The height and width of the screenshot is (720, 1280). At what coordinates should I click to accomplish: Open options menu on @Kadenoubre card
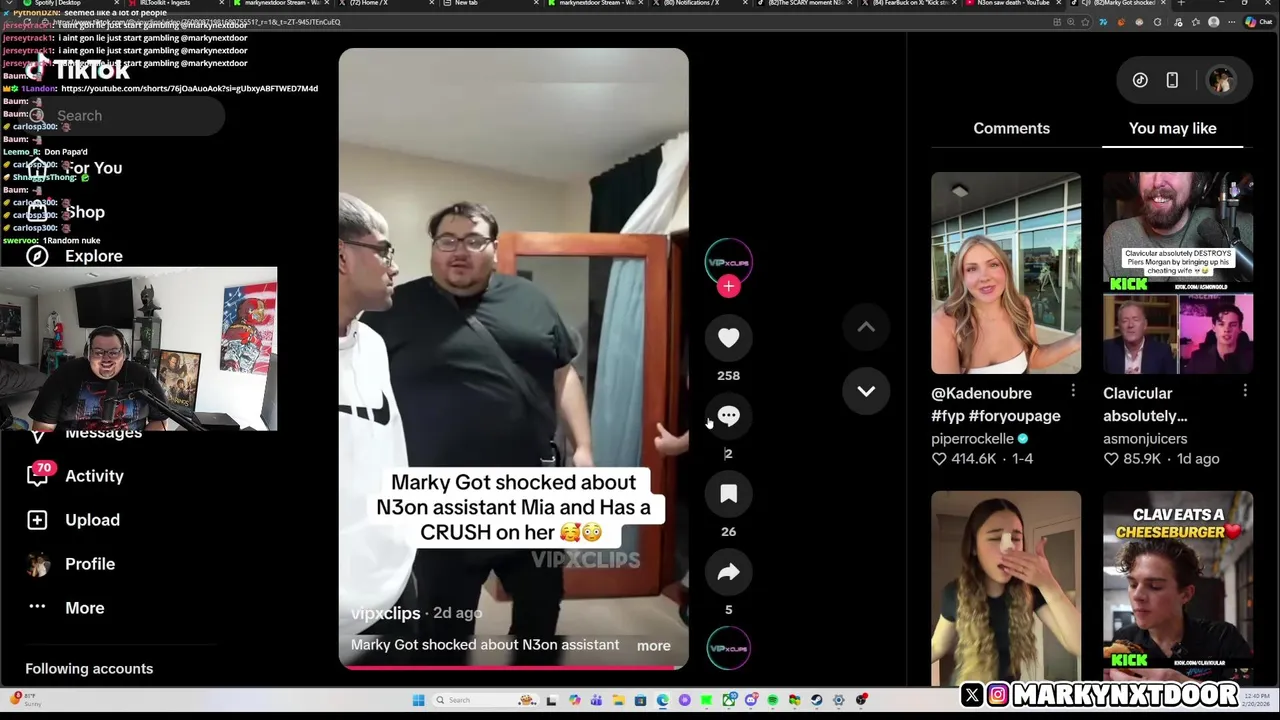pos(1073,391)
